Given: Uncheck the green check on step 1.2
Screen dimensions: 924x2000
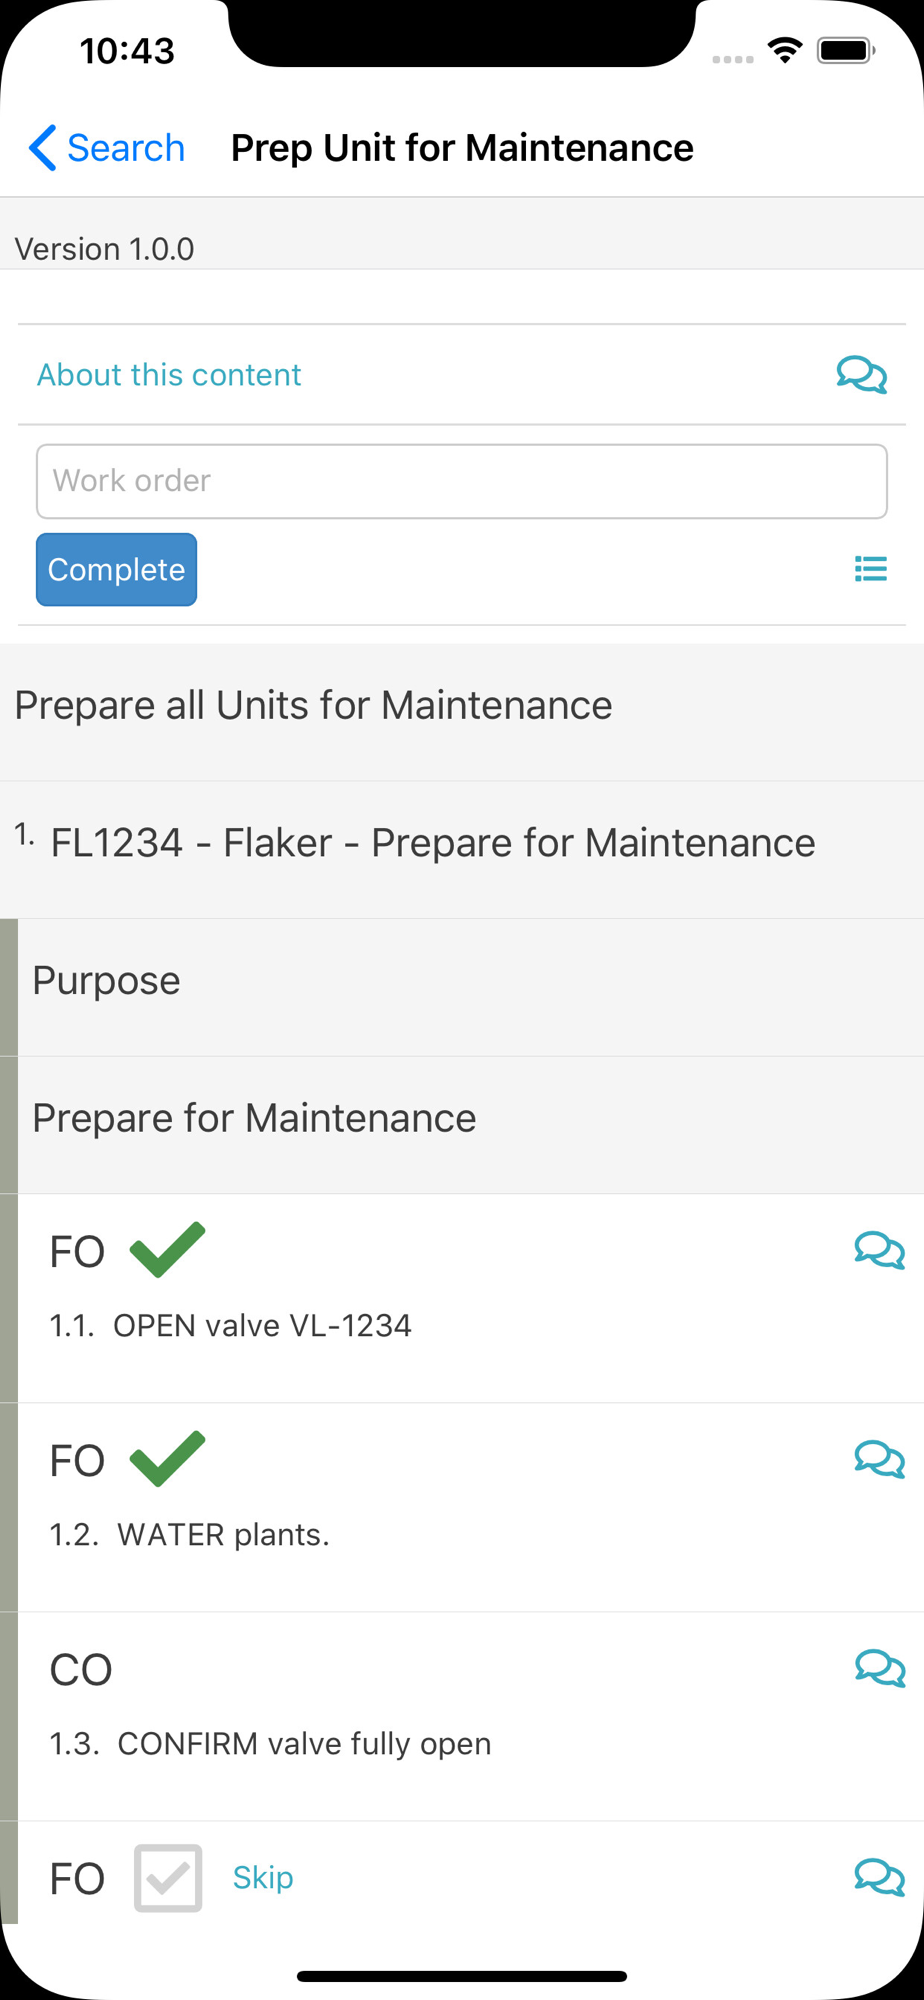Looking at the screenshot, I should tap(167, 1459).
